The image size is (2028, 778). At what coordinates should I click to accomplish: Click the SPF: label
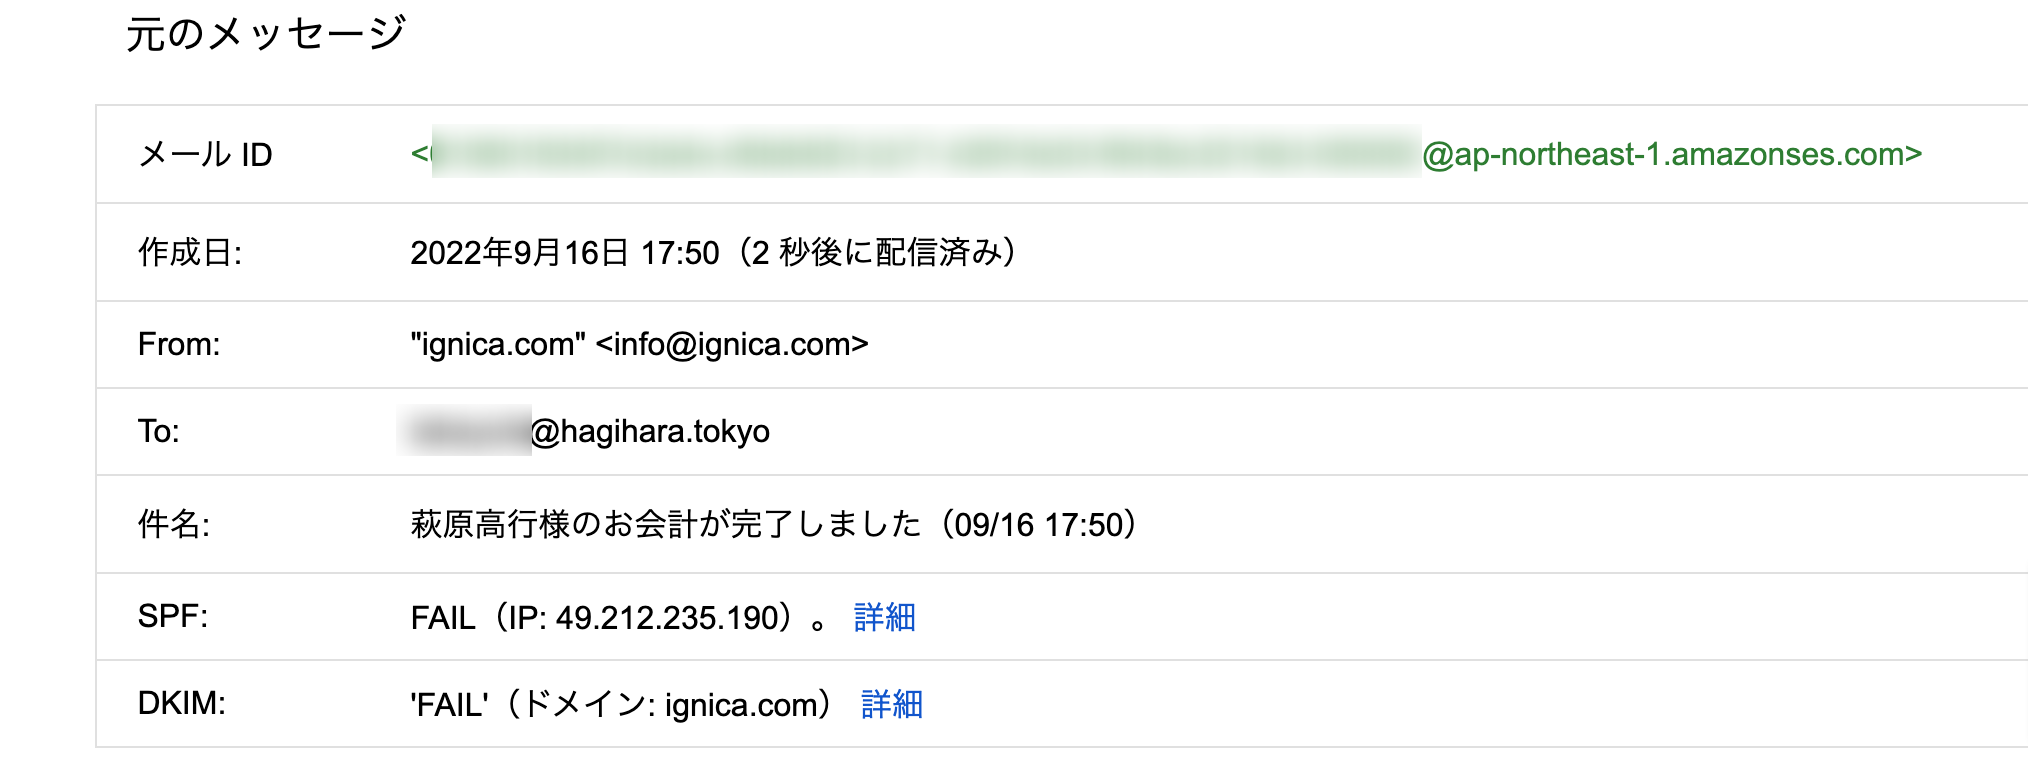(x=173, y=616)
